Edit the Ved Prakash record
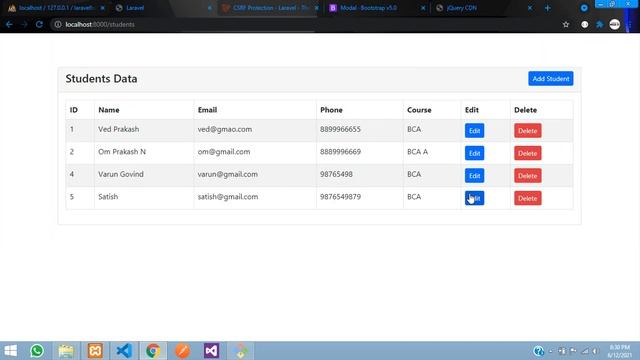This screenshot has width=640, height=360. [474, 131]
